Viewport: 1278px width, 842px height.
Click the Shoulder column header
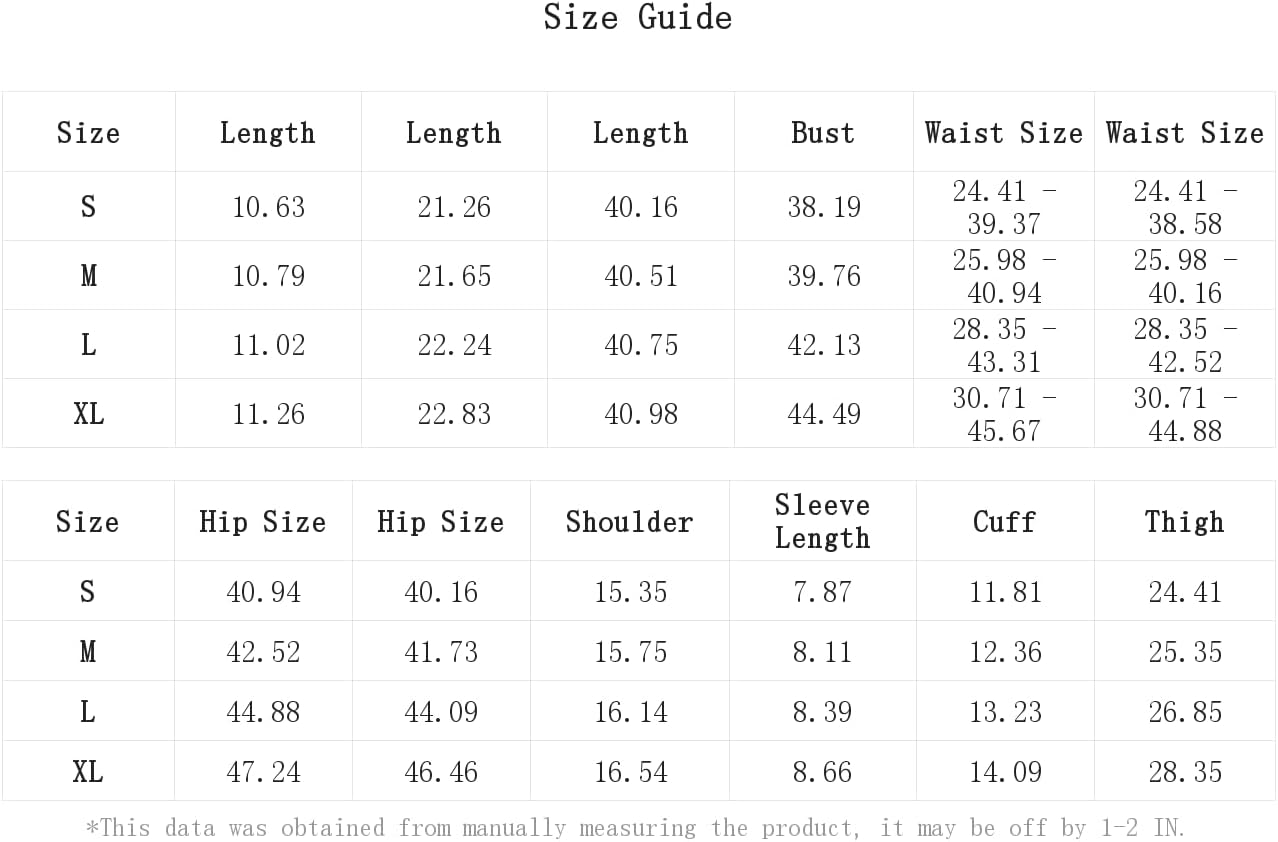(x=629, y=522)
